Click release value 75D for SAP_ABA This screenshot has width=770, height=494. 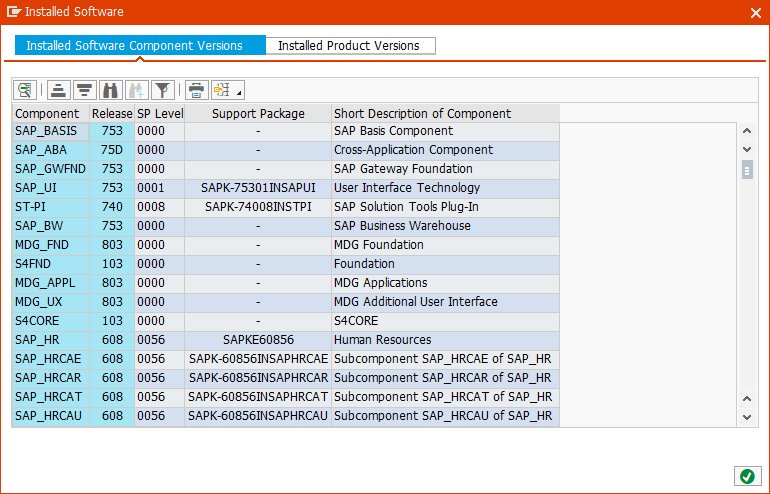coord(112,150)
